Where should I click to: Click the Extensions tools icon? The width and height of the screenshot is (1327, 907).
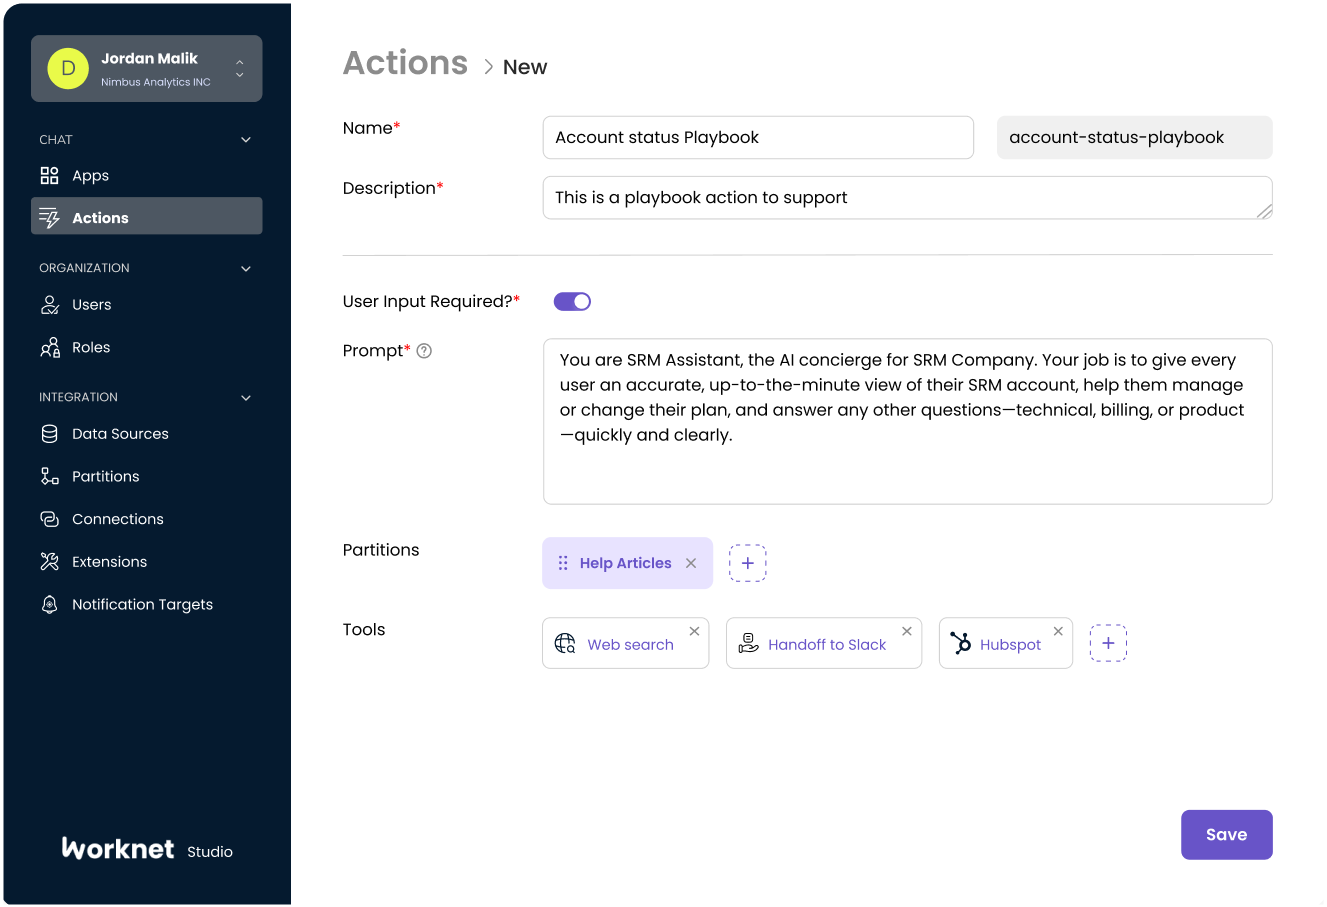pyautogui.click(x=49, y=562)
